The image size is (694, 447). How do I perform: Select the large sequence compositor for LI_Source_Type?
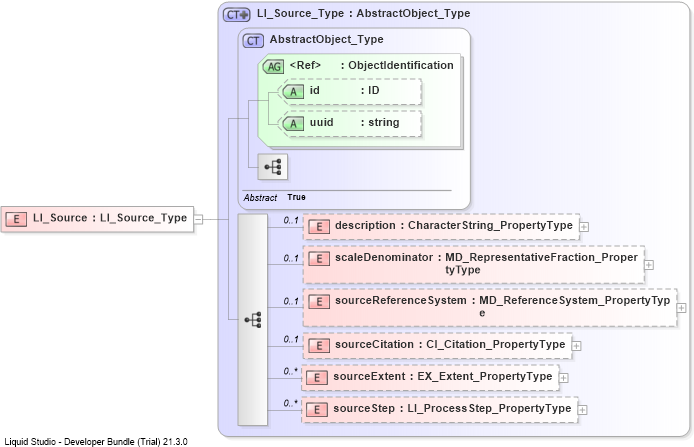point(253,320)
